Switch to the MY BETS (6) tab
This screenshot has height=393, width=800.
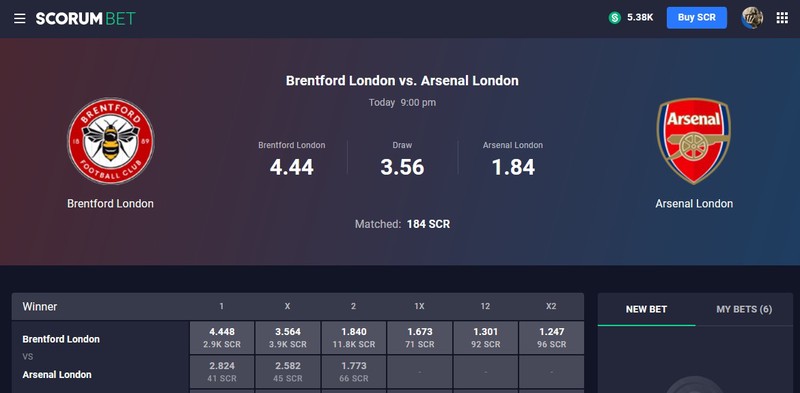(x=744, y=309)
